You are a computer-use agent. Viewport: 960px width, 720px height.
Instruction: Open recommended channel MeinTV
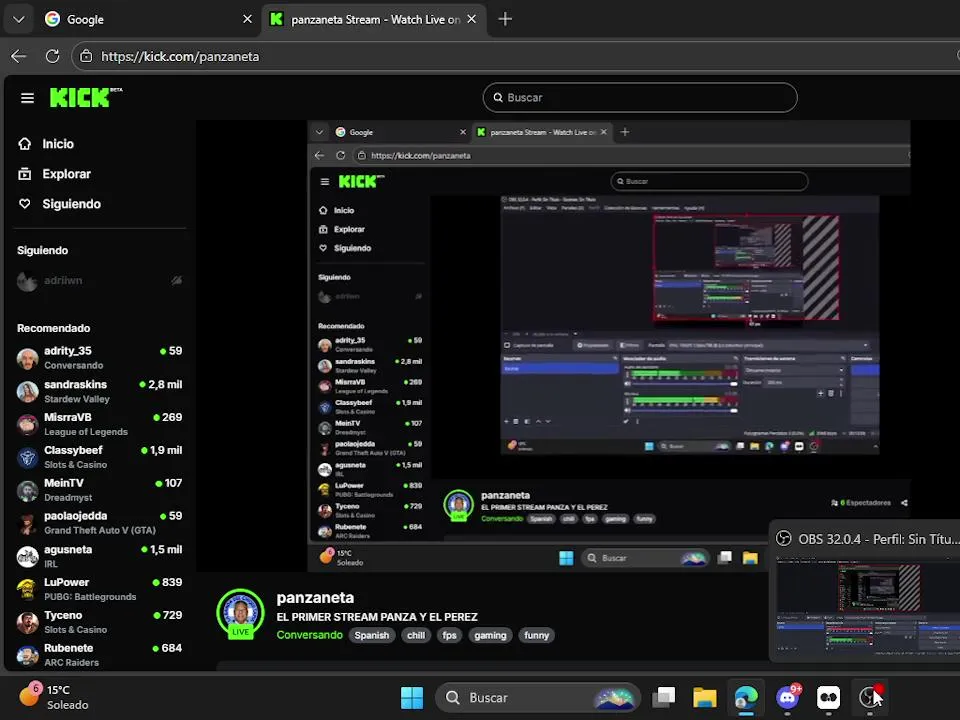[x=100, y=490]
